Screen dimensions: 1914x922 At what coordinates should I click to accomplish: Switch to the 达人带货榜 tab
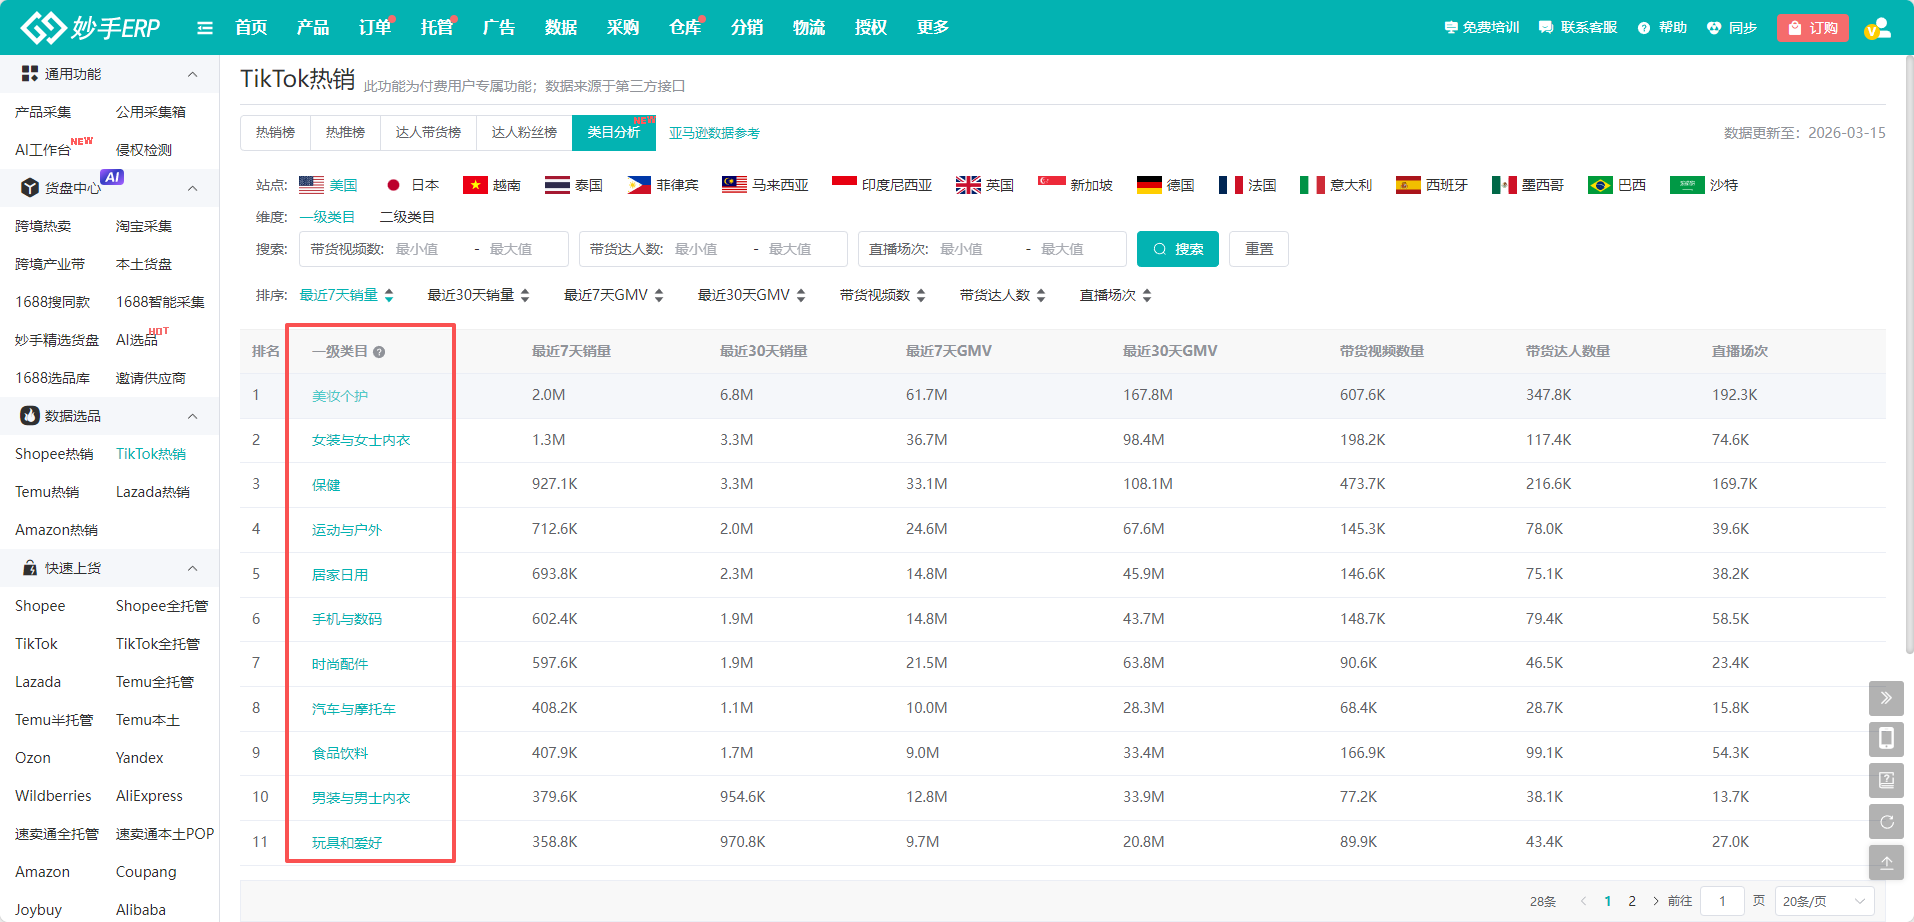[428, 132]
